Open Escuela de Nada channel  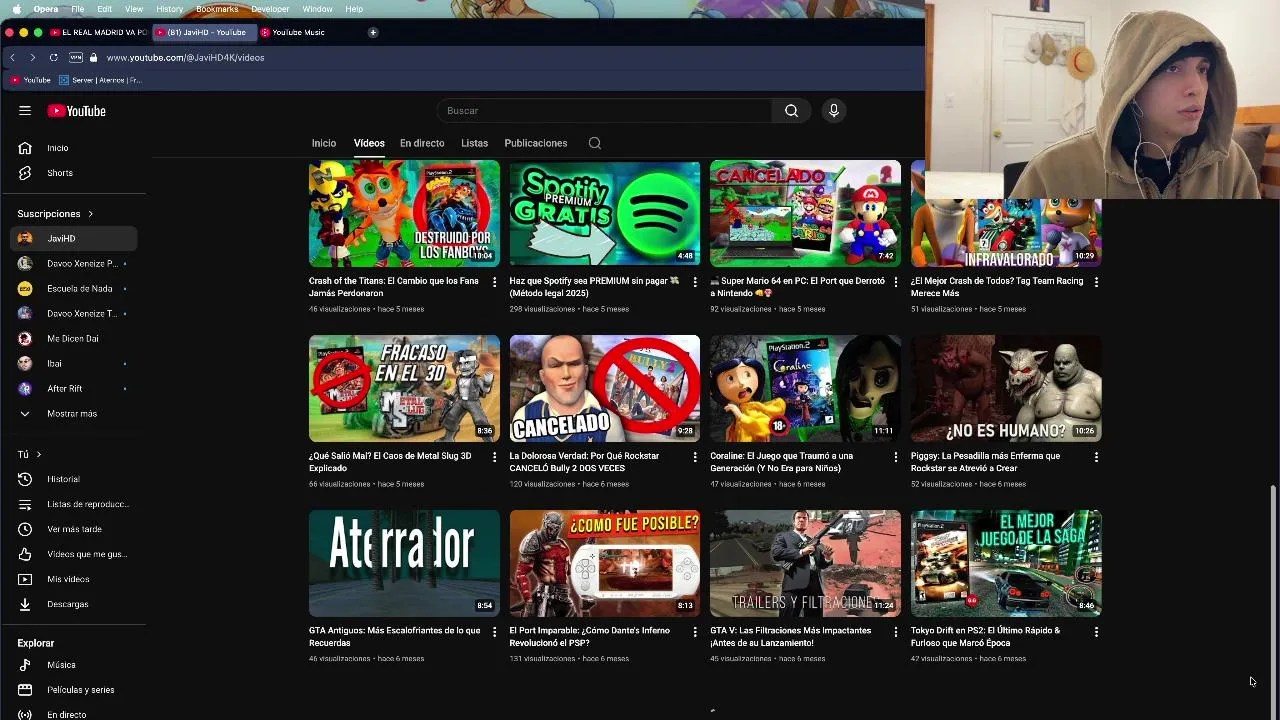click(x=74, y=289)
